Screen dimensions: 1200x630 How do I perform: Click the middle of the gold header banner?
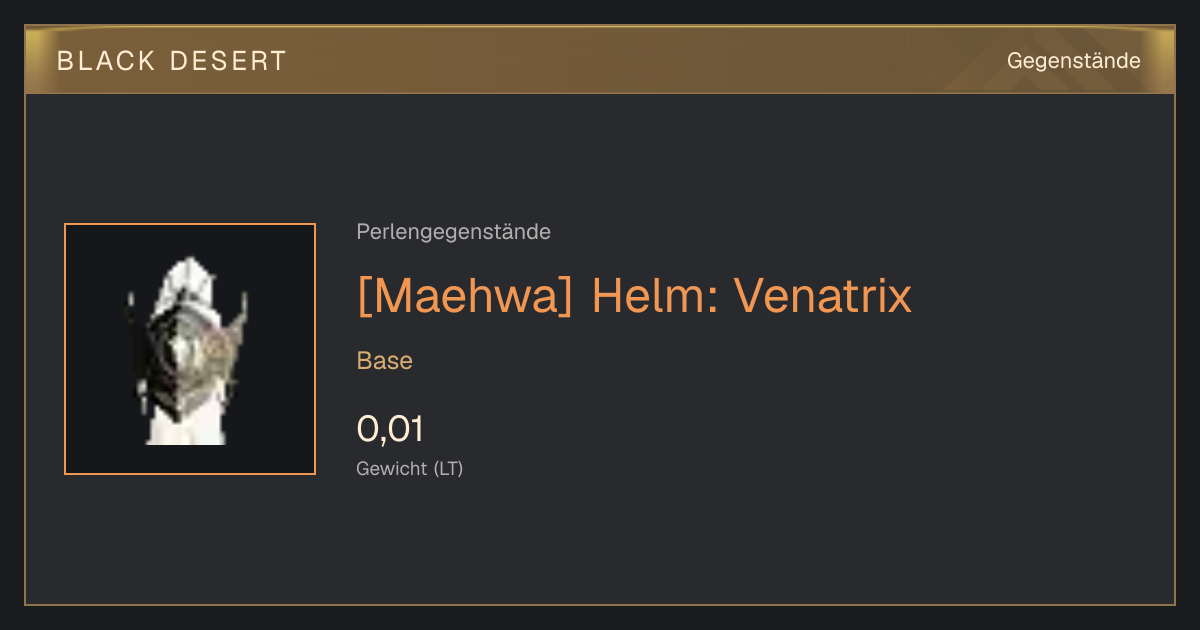[x=600, y=60]
